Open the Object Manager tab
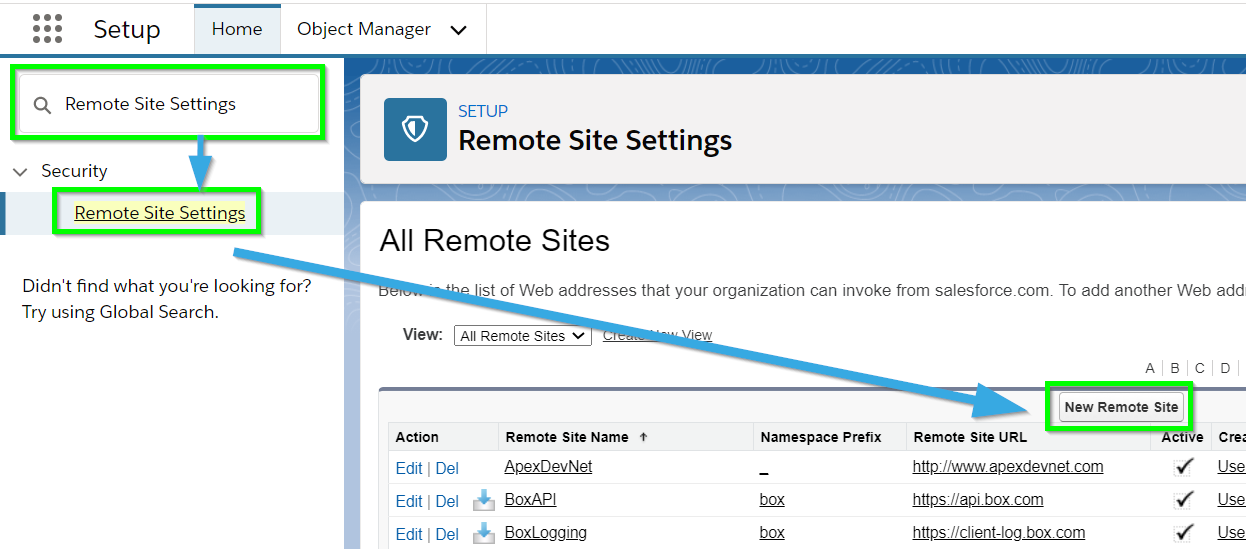1246x549 pixels. click(x=364, y=29)
